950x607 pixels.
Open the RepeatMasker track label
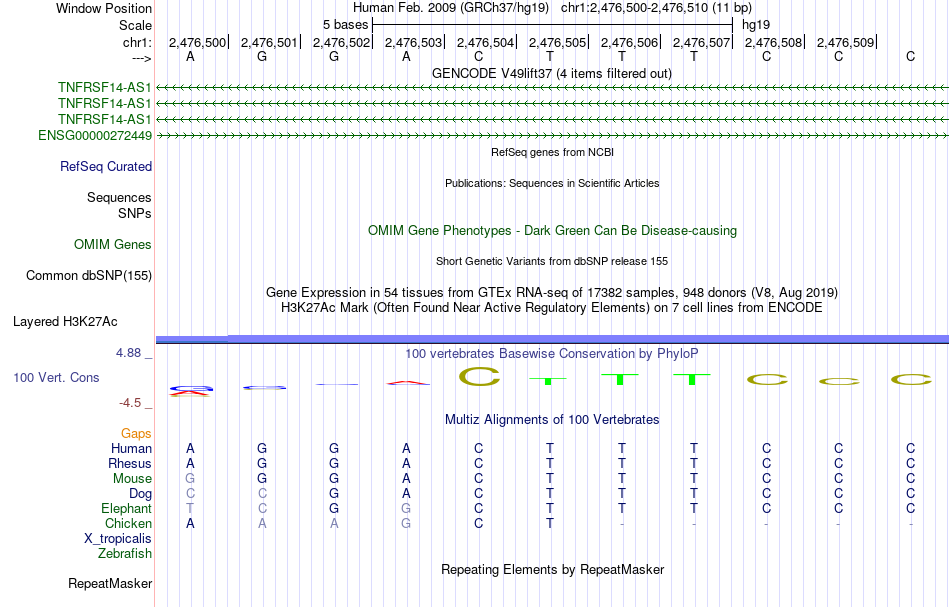coord(110,583)
